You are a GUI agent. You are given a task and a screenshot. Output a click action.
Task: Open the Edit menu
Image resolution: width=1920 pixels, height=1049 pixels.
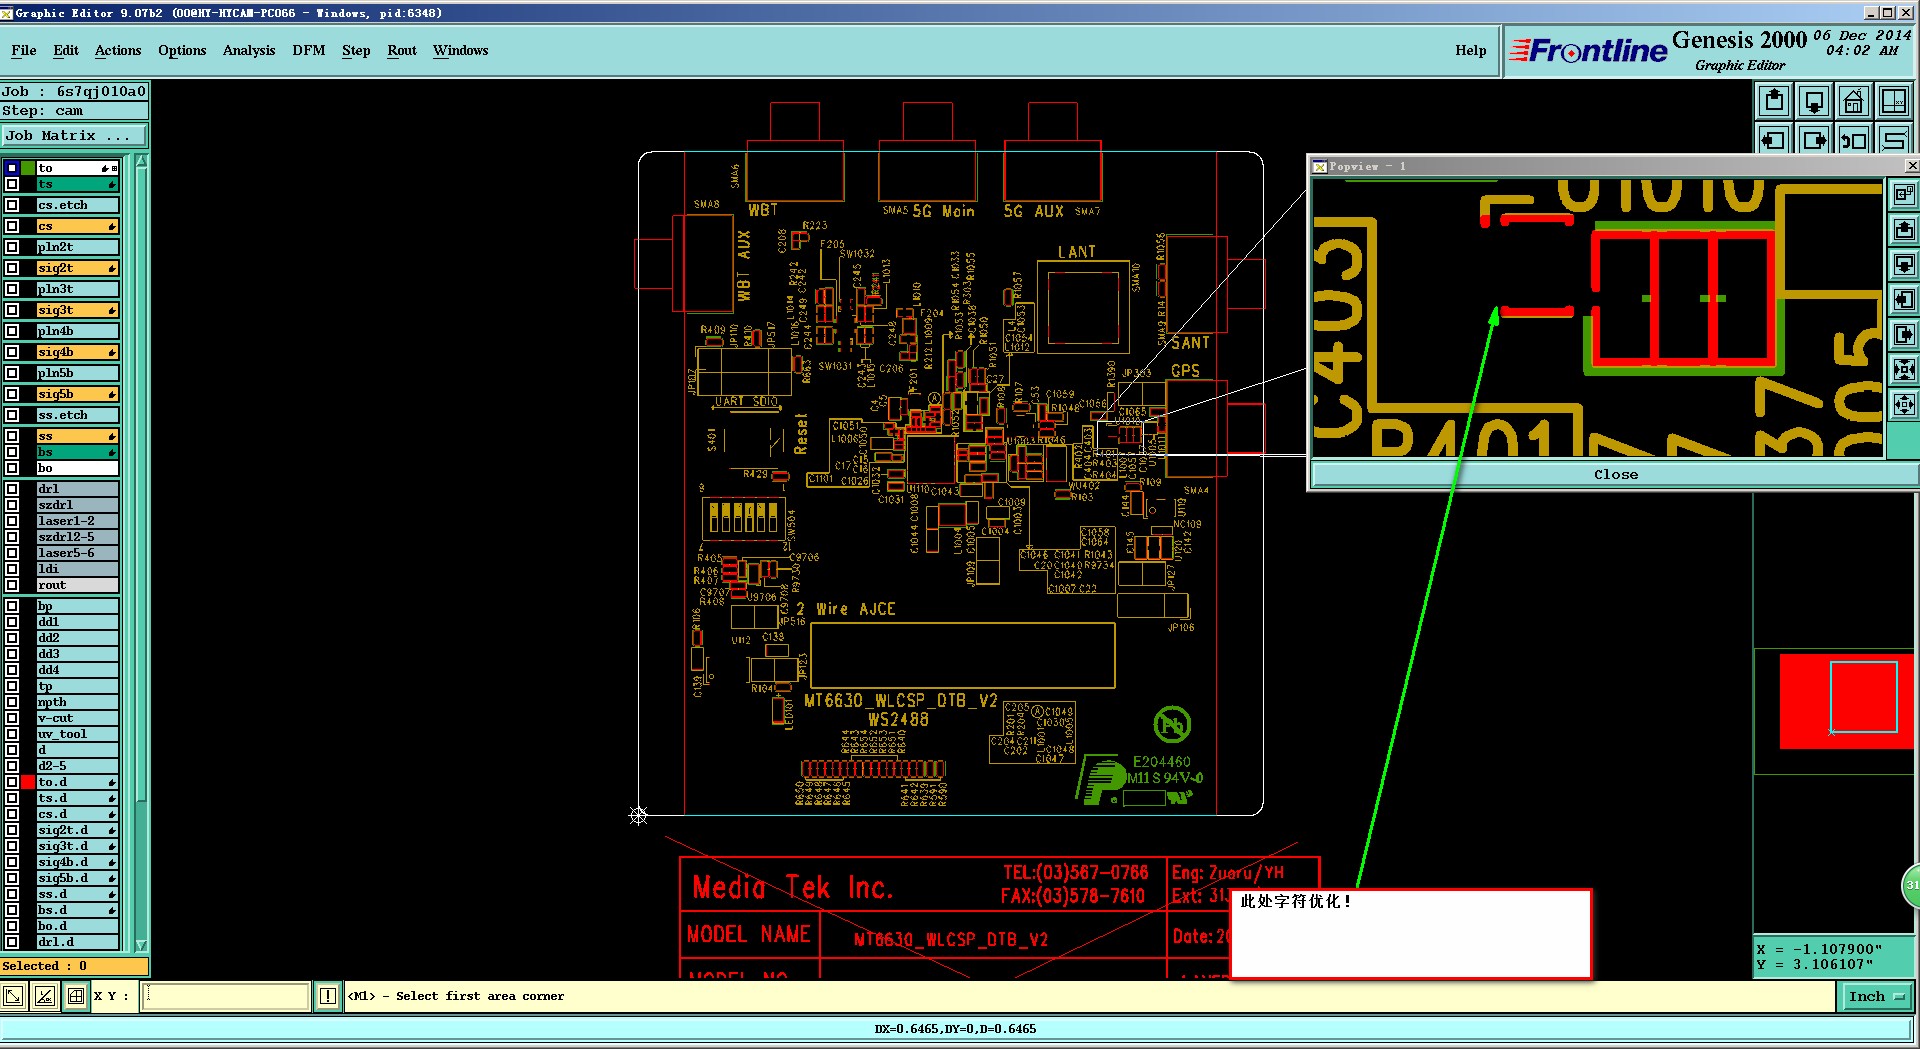point(66,50)
